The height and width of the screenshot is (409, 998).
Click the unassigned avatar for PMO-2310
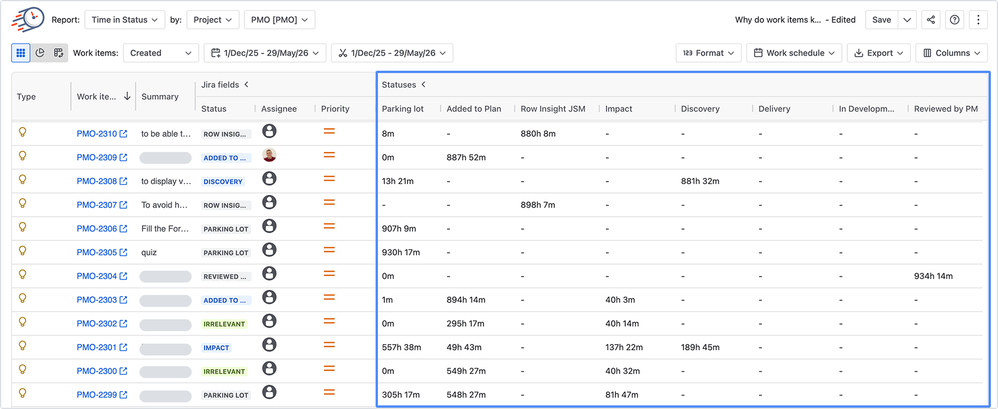pyautogui.click(x=269, y=132)
